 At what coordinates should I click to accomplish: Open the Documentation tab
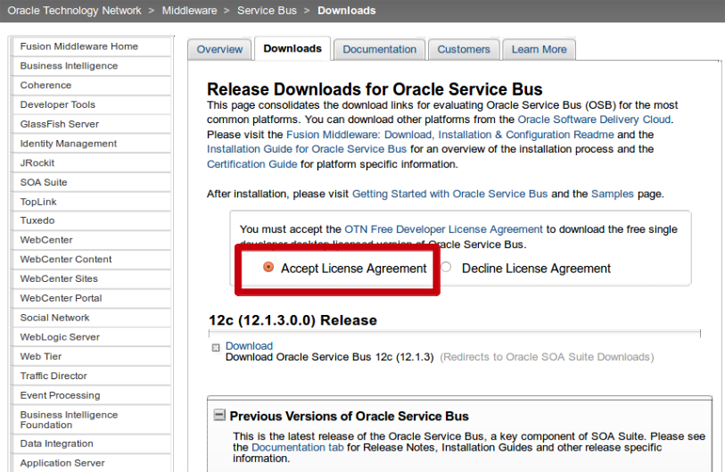click(x=379, y=49)
